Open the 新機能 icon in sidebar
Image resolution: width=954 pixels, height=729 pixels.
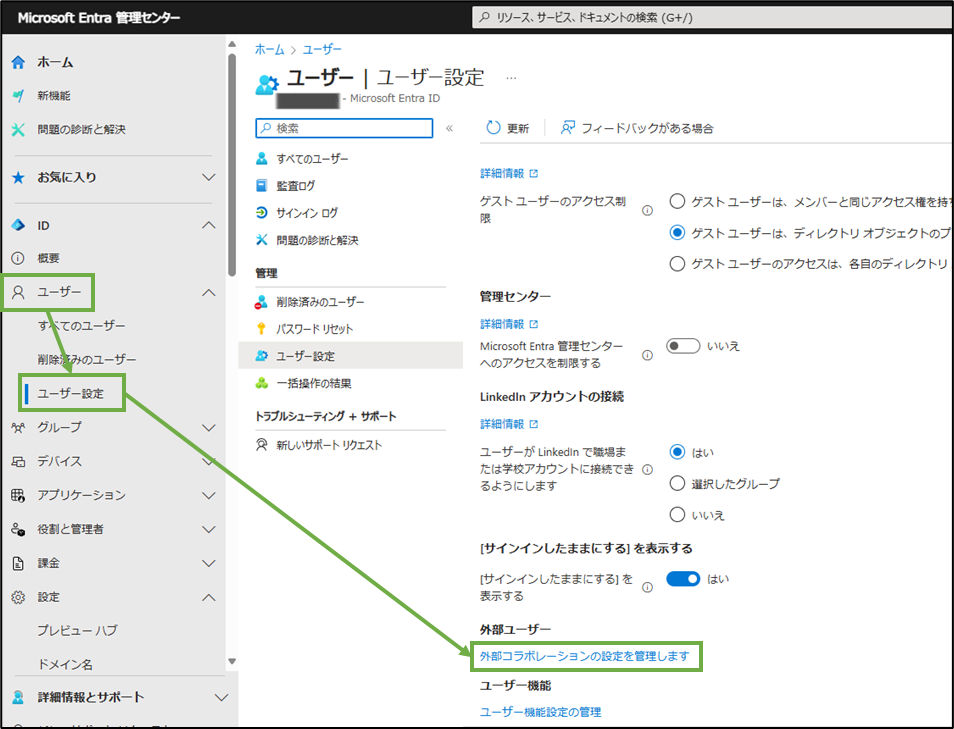pyautogui.click(x=18, y=96)
